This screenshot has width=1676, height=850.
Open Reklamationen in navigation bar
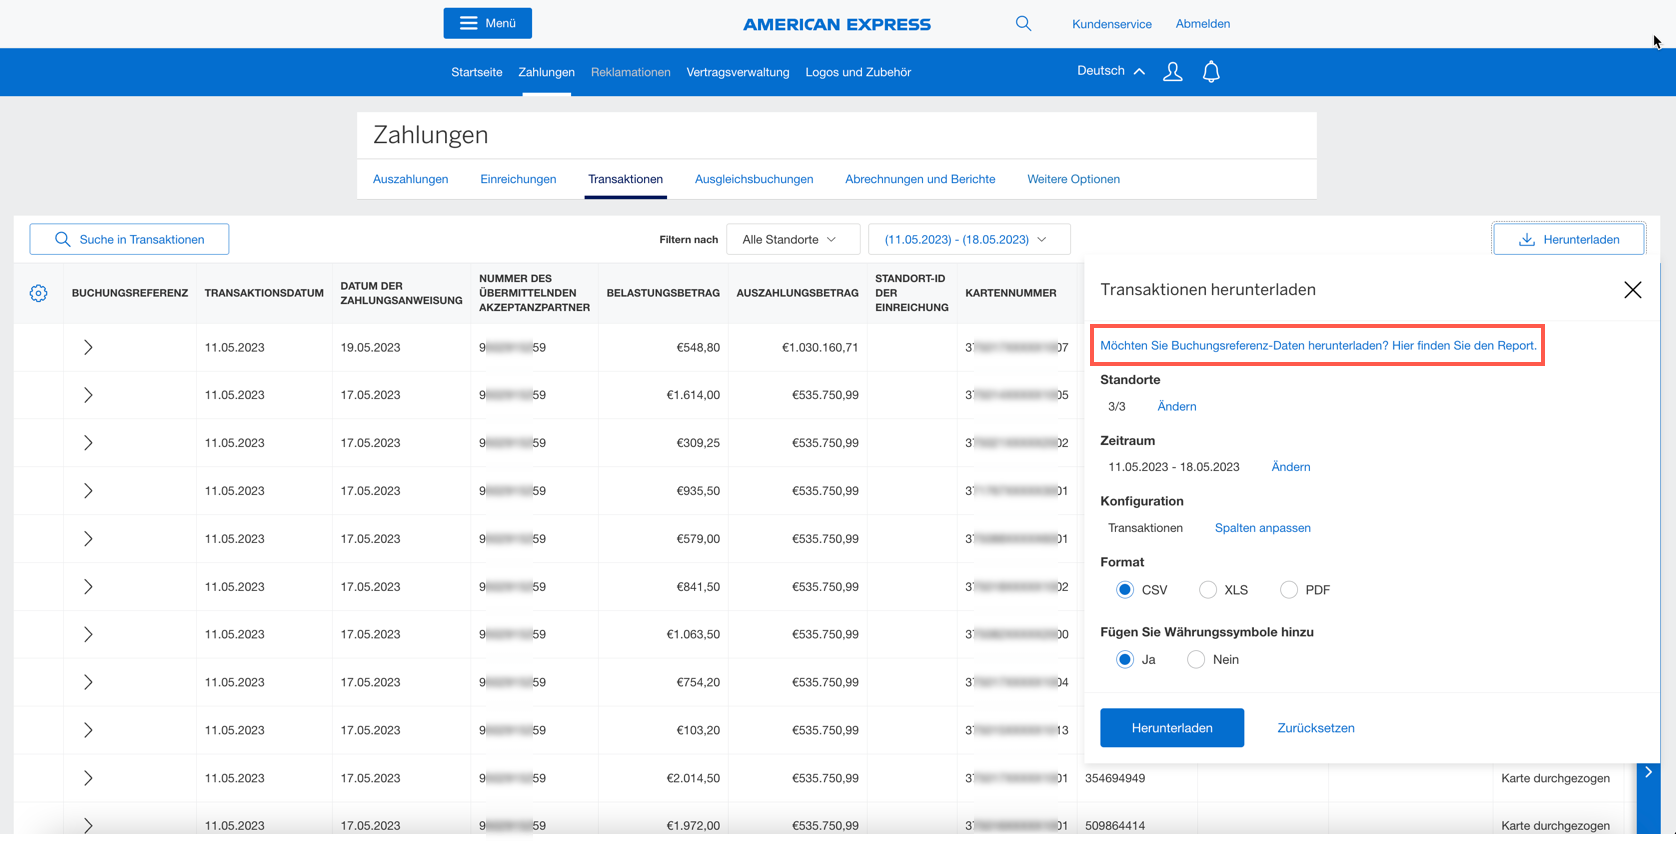(x=631, y=72)
